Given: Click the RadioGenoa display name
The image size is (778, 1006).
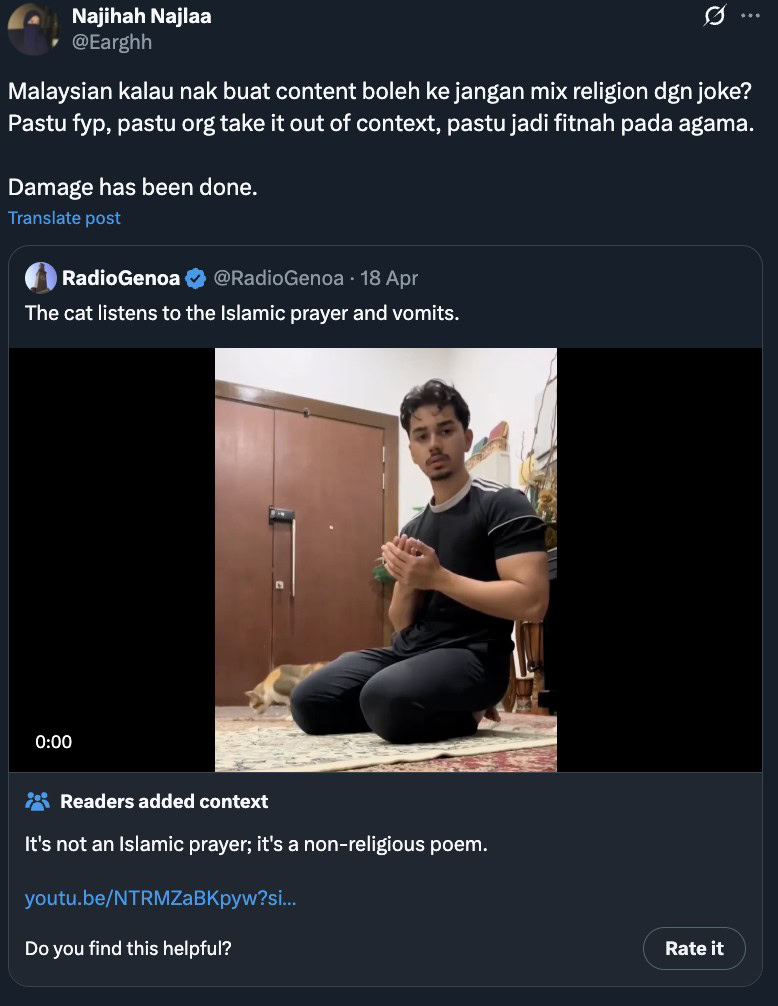Looking at the screenshot, I should click(x=121, y=278).
